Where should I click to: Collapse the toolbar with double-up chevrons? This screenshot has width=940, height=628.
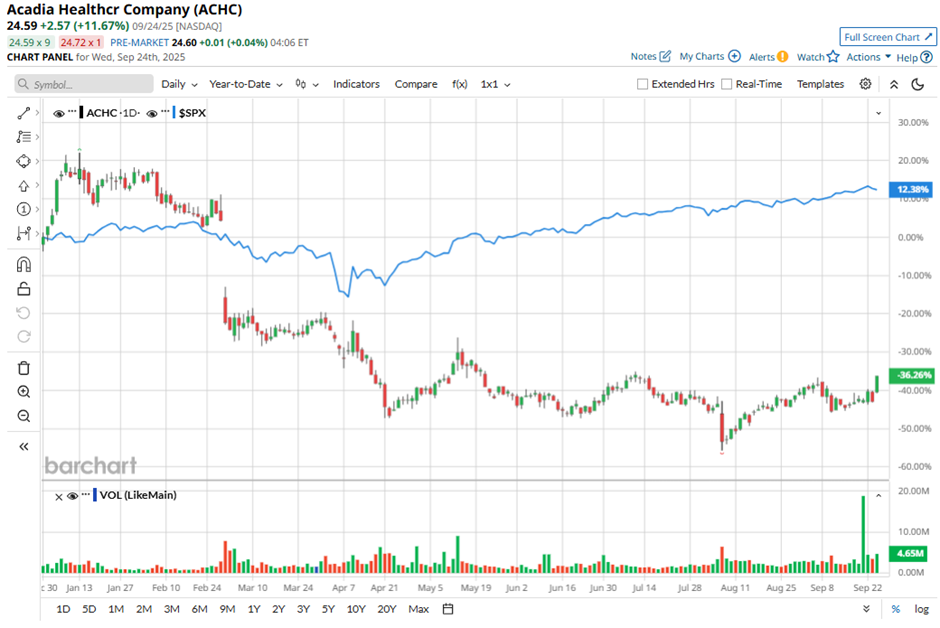click(894, 84)
